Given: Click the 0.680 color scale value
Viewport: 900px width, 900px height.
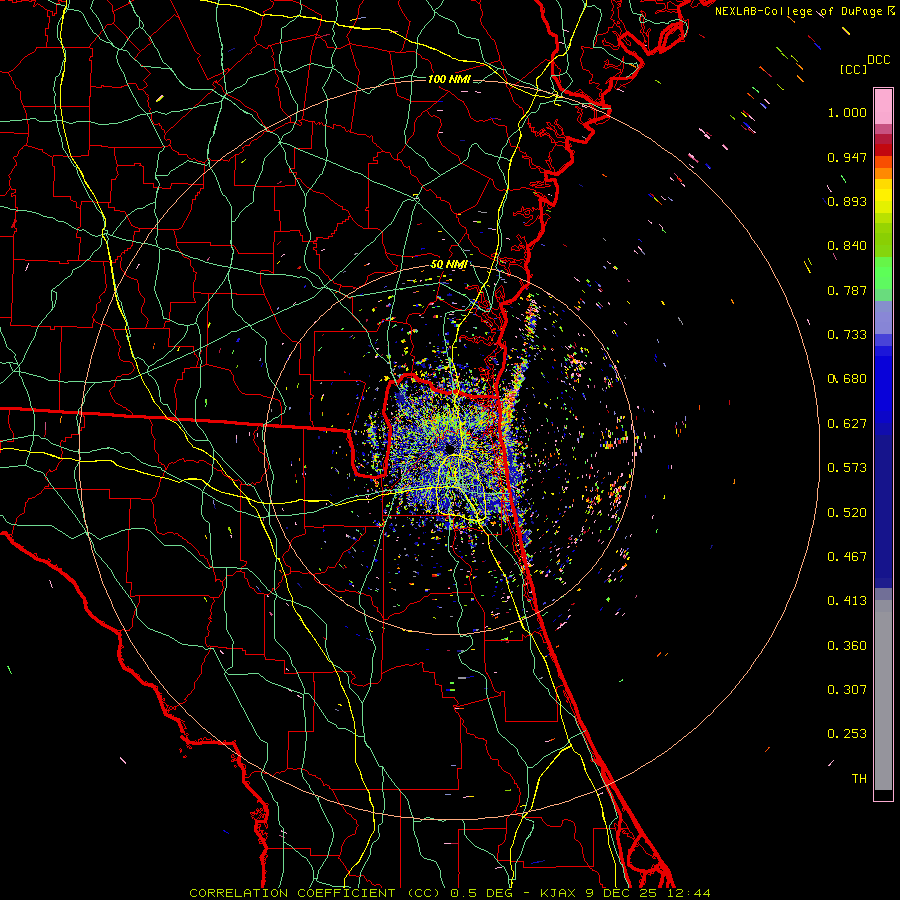Looking at the screenshot, I should tap(847, 379).
